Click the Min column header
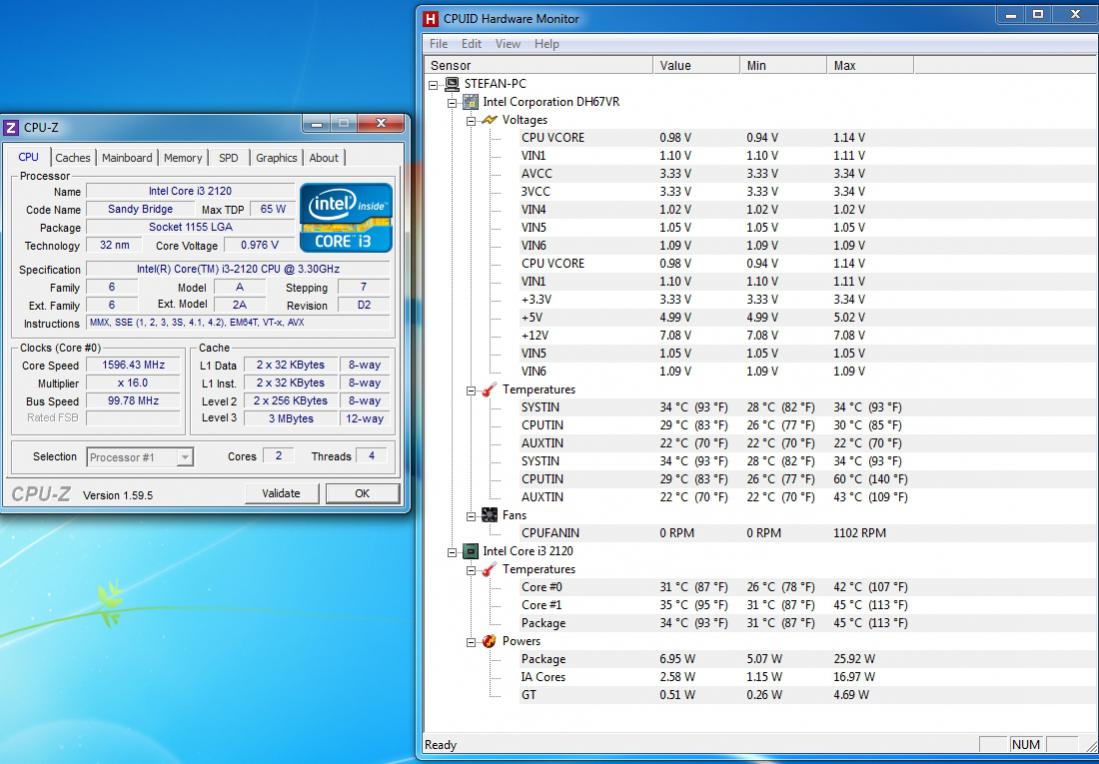The height and width of the screenshot is (764, 1099). click(783, 65)
